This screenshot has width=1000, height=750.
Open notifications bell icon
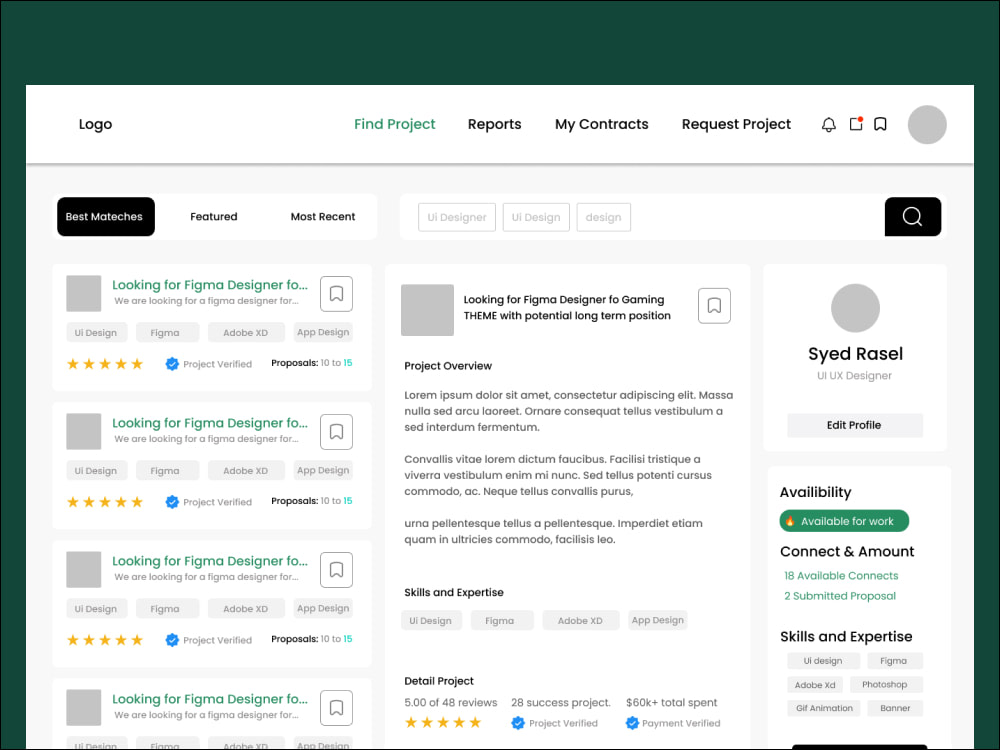(x=828, y=124)
